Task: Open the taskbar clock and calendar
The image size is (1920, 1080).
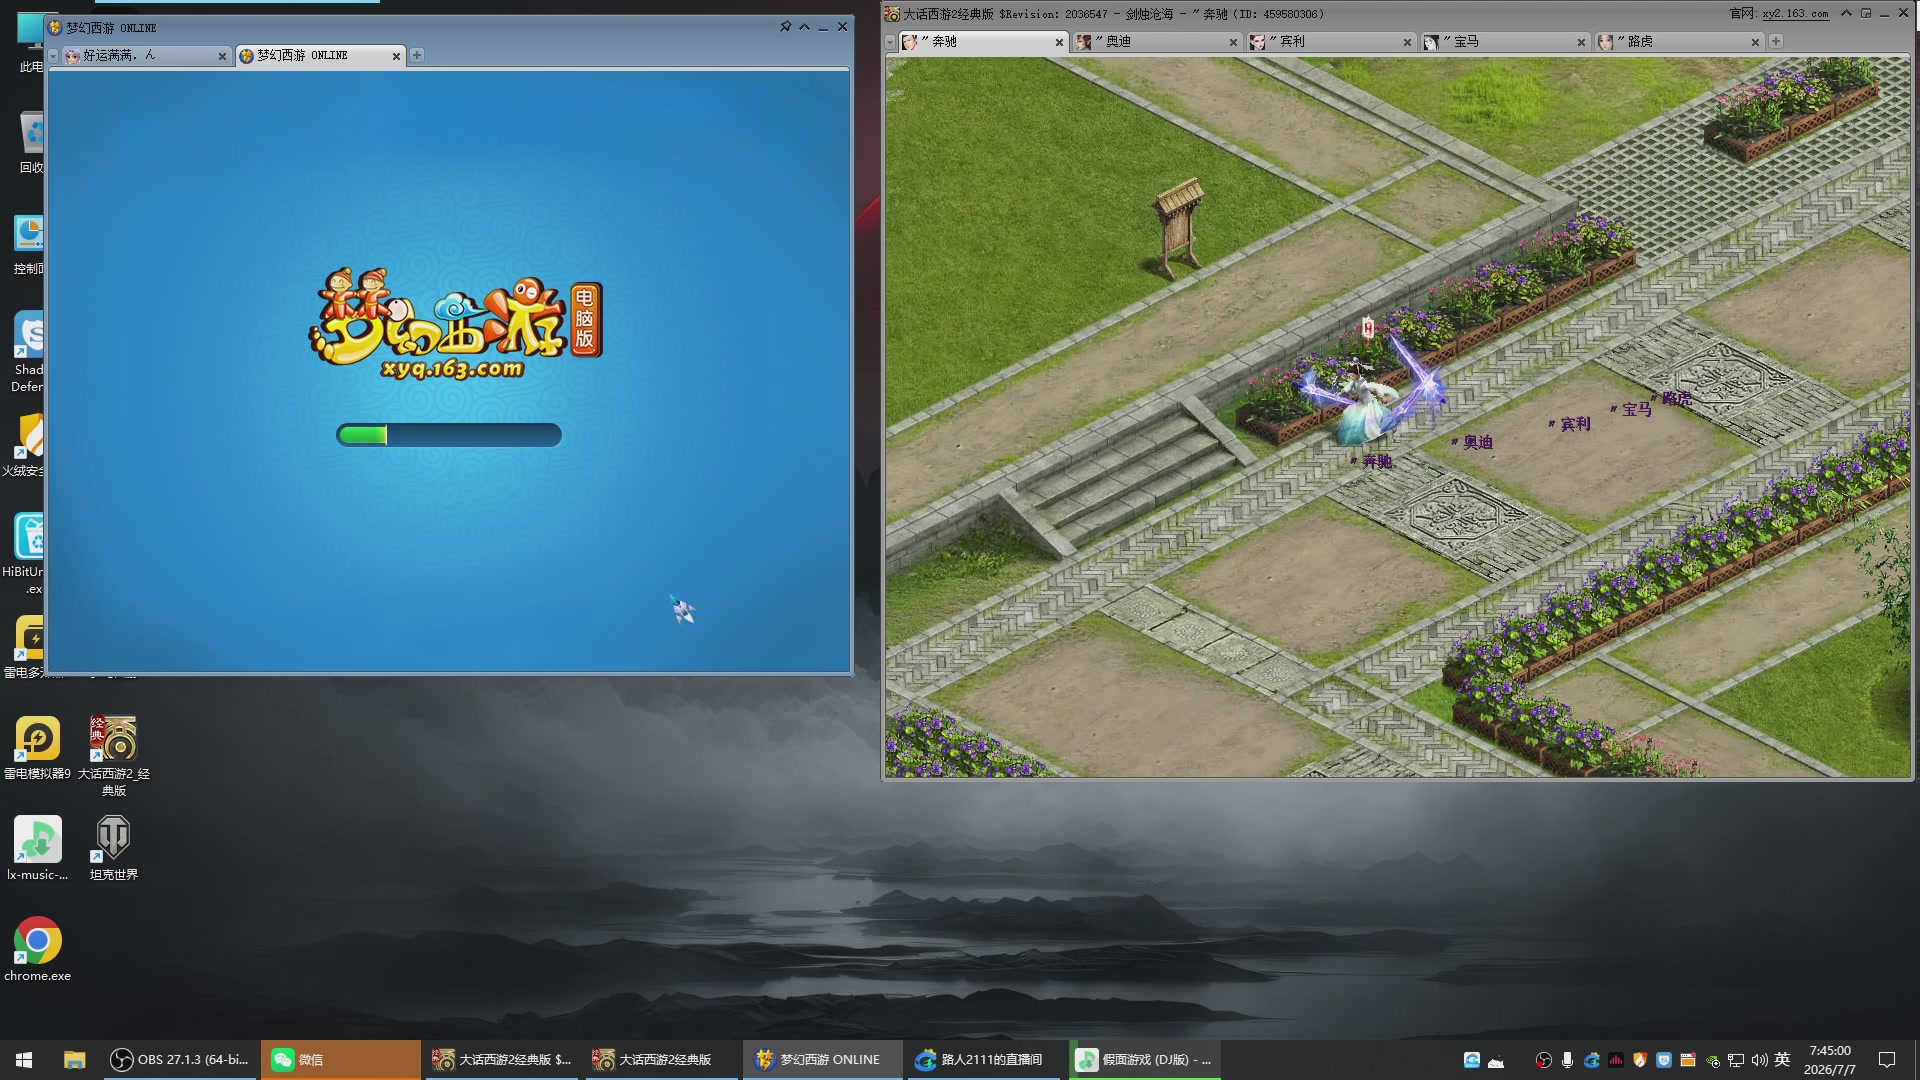Action: [1830, 1060]
